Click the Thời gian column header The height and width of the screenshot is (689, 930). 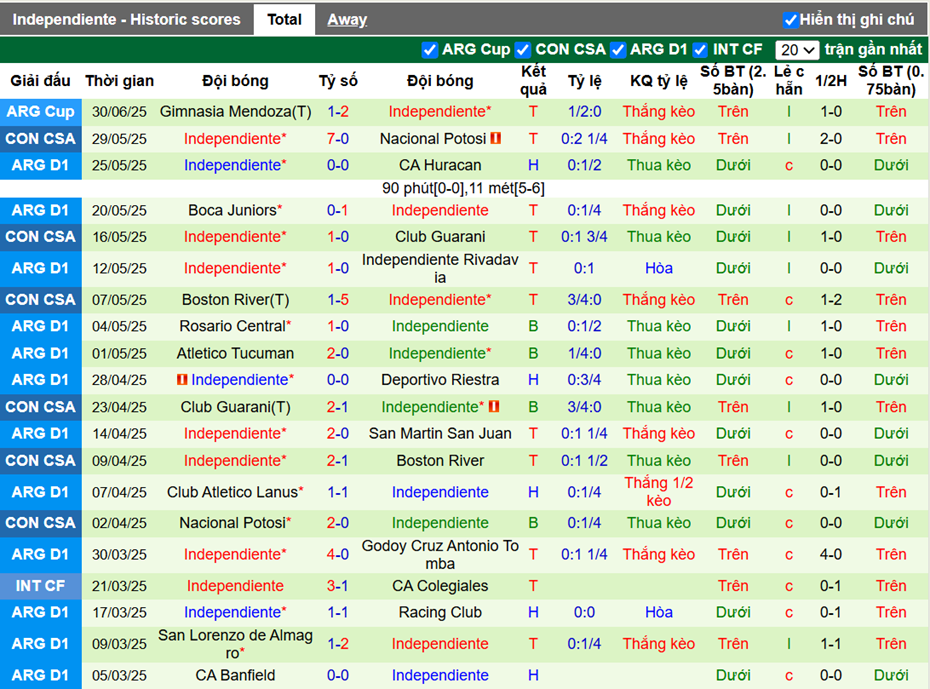(x=119, y=81)
